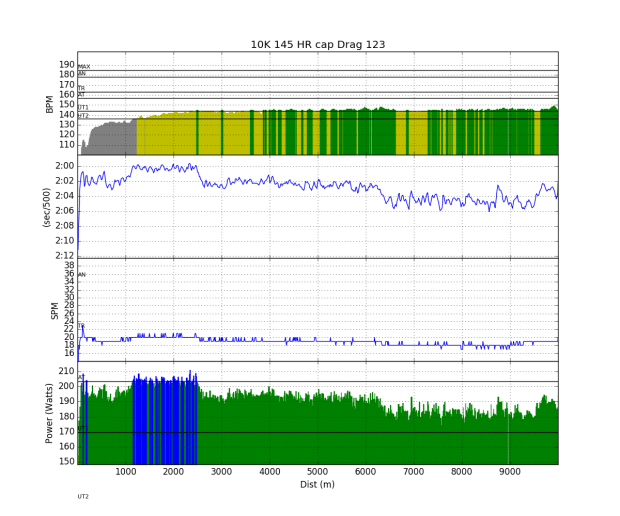Click the 7000 tick on distance axis
This screenshot has height=516, width=620.
[x=413, y=472]
